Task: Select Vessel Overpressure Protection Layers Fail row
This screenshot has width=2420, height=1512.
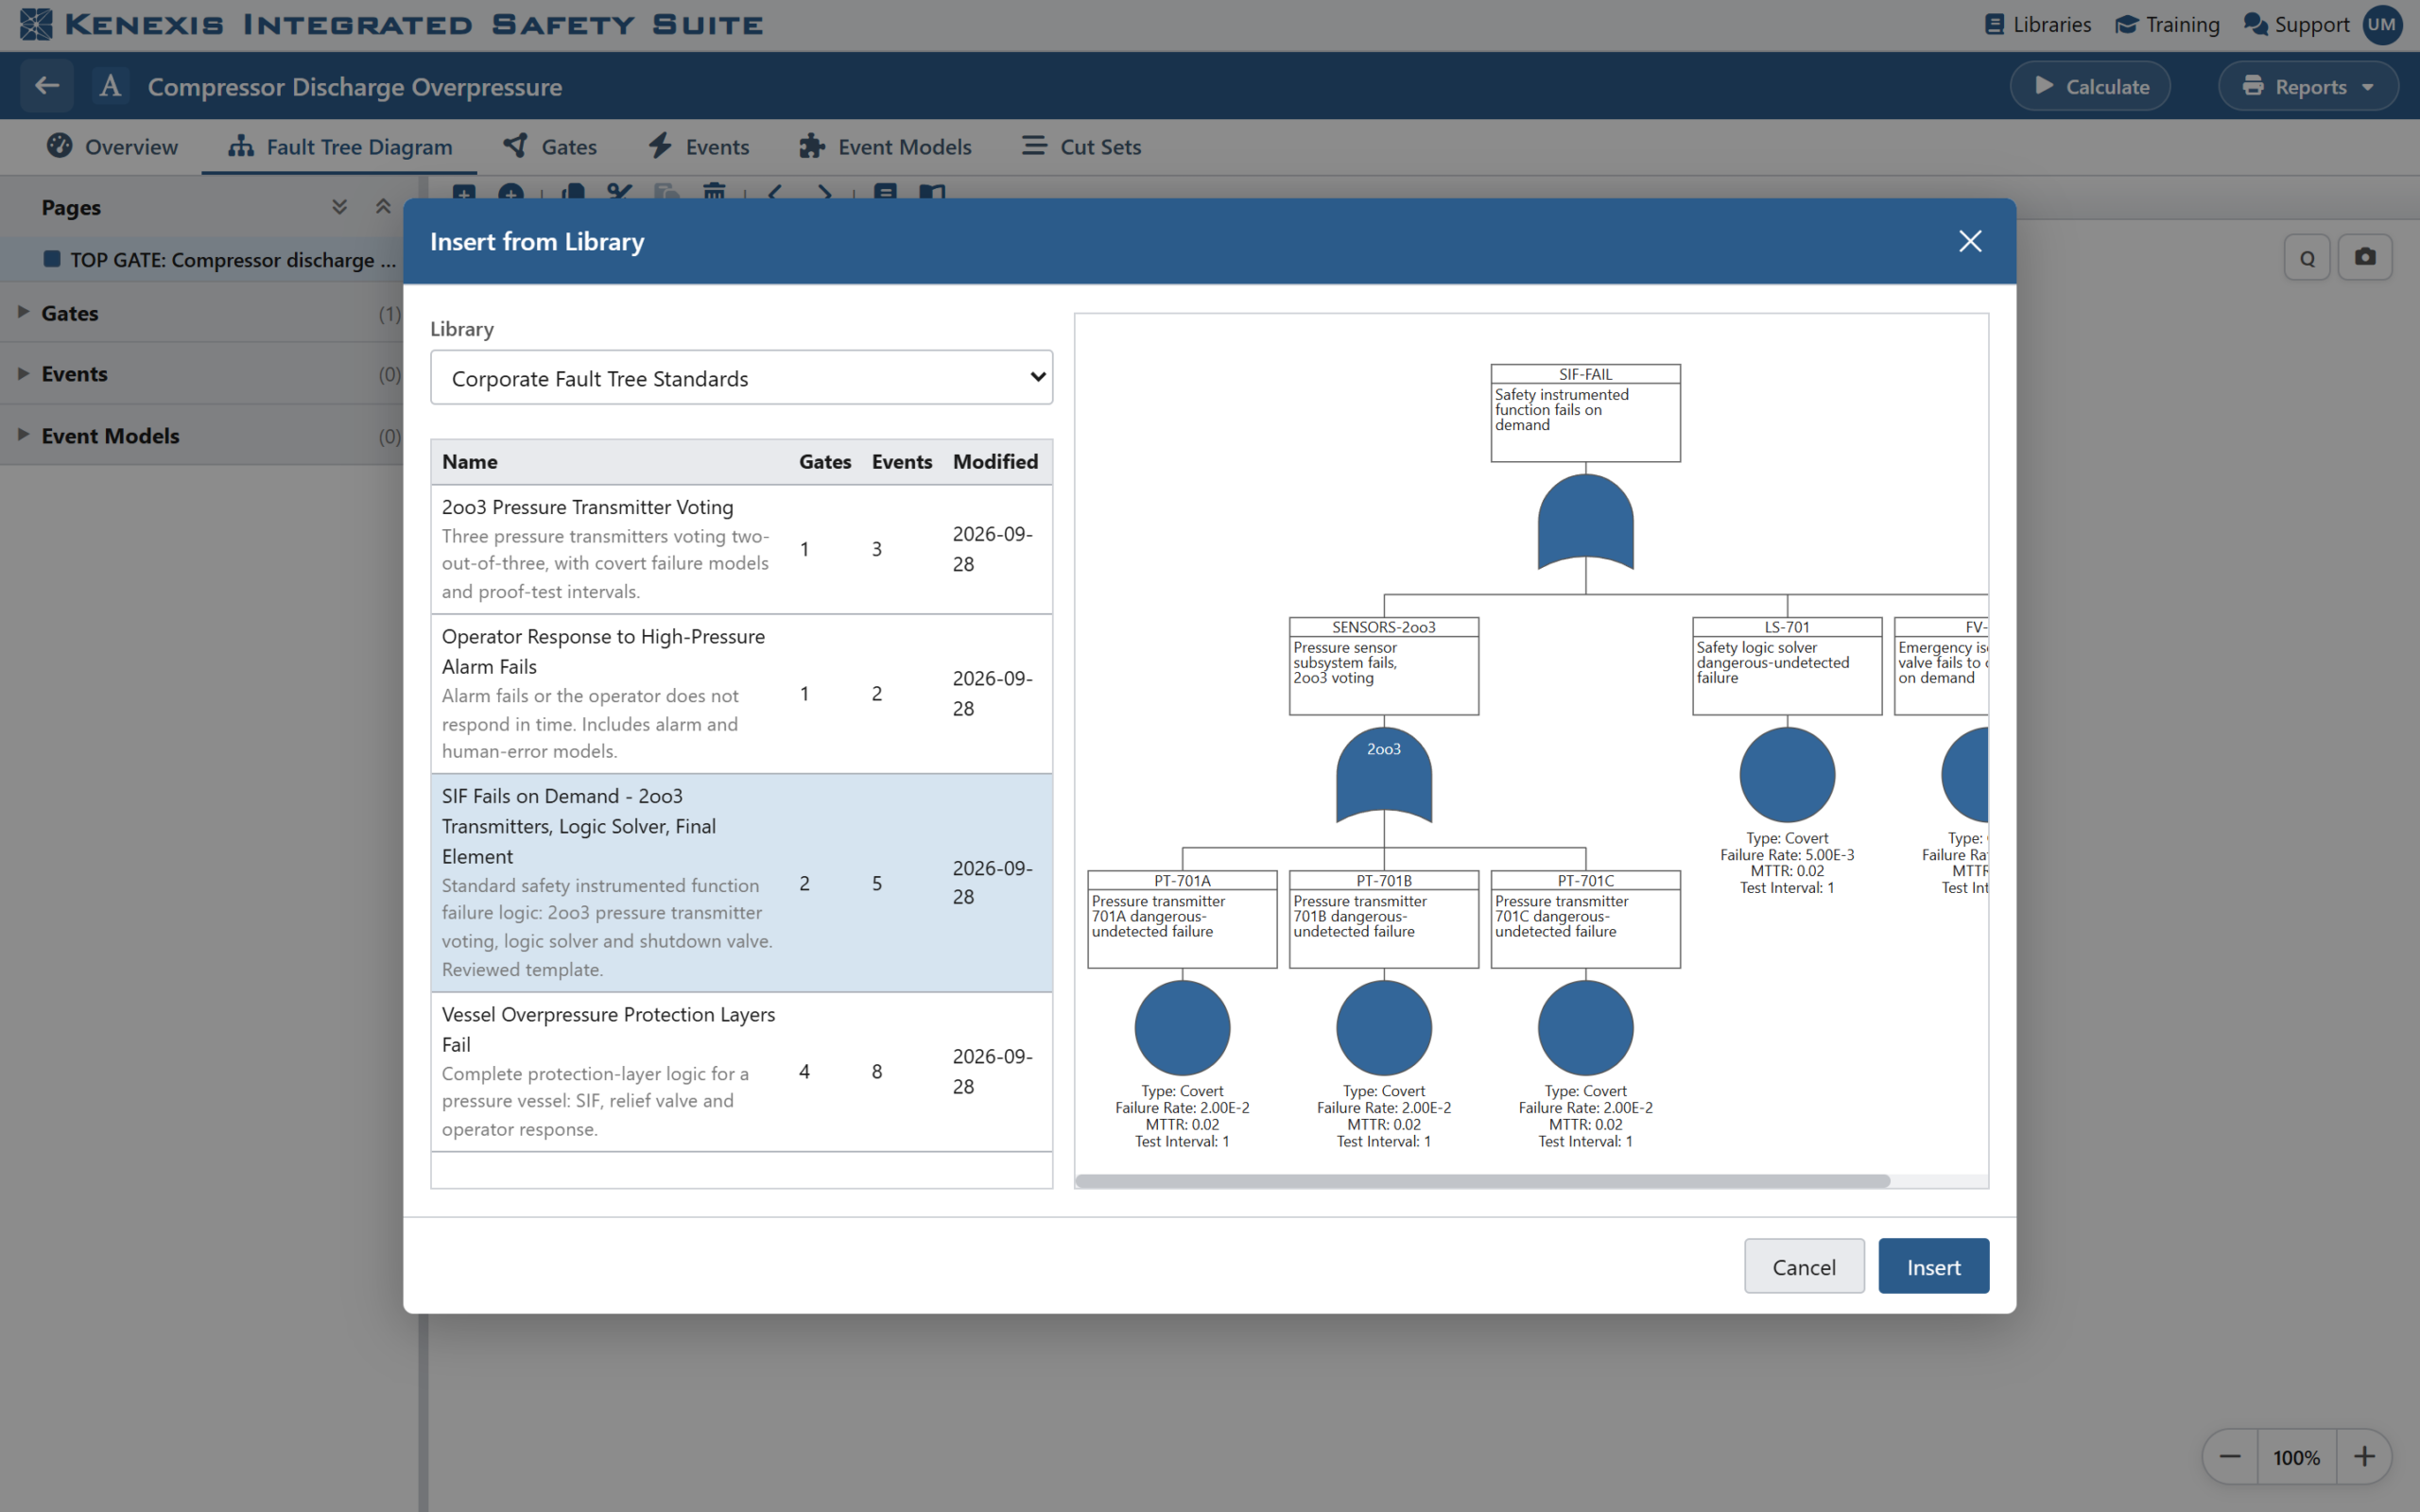Action: click(x=741, y=1071)
